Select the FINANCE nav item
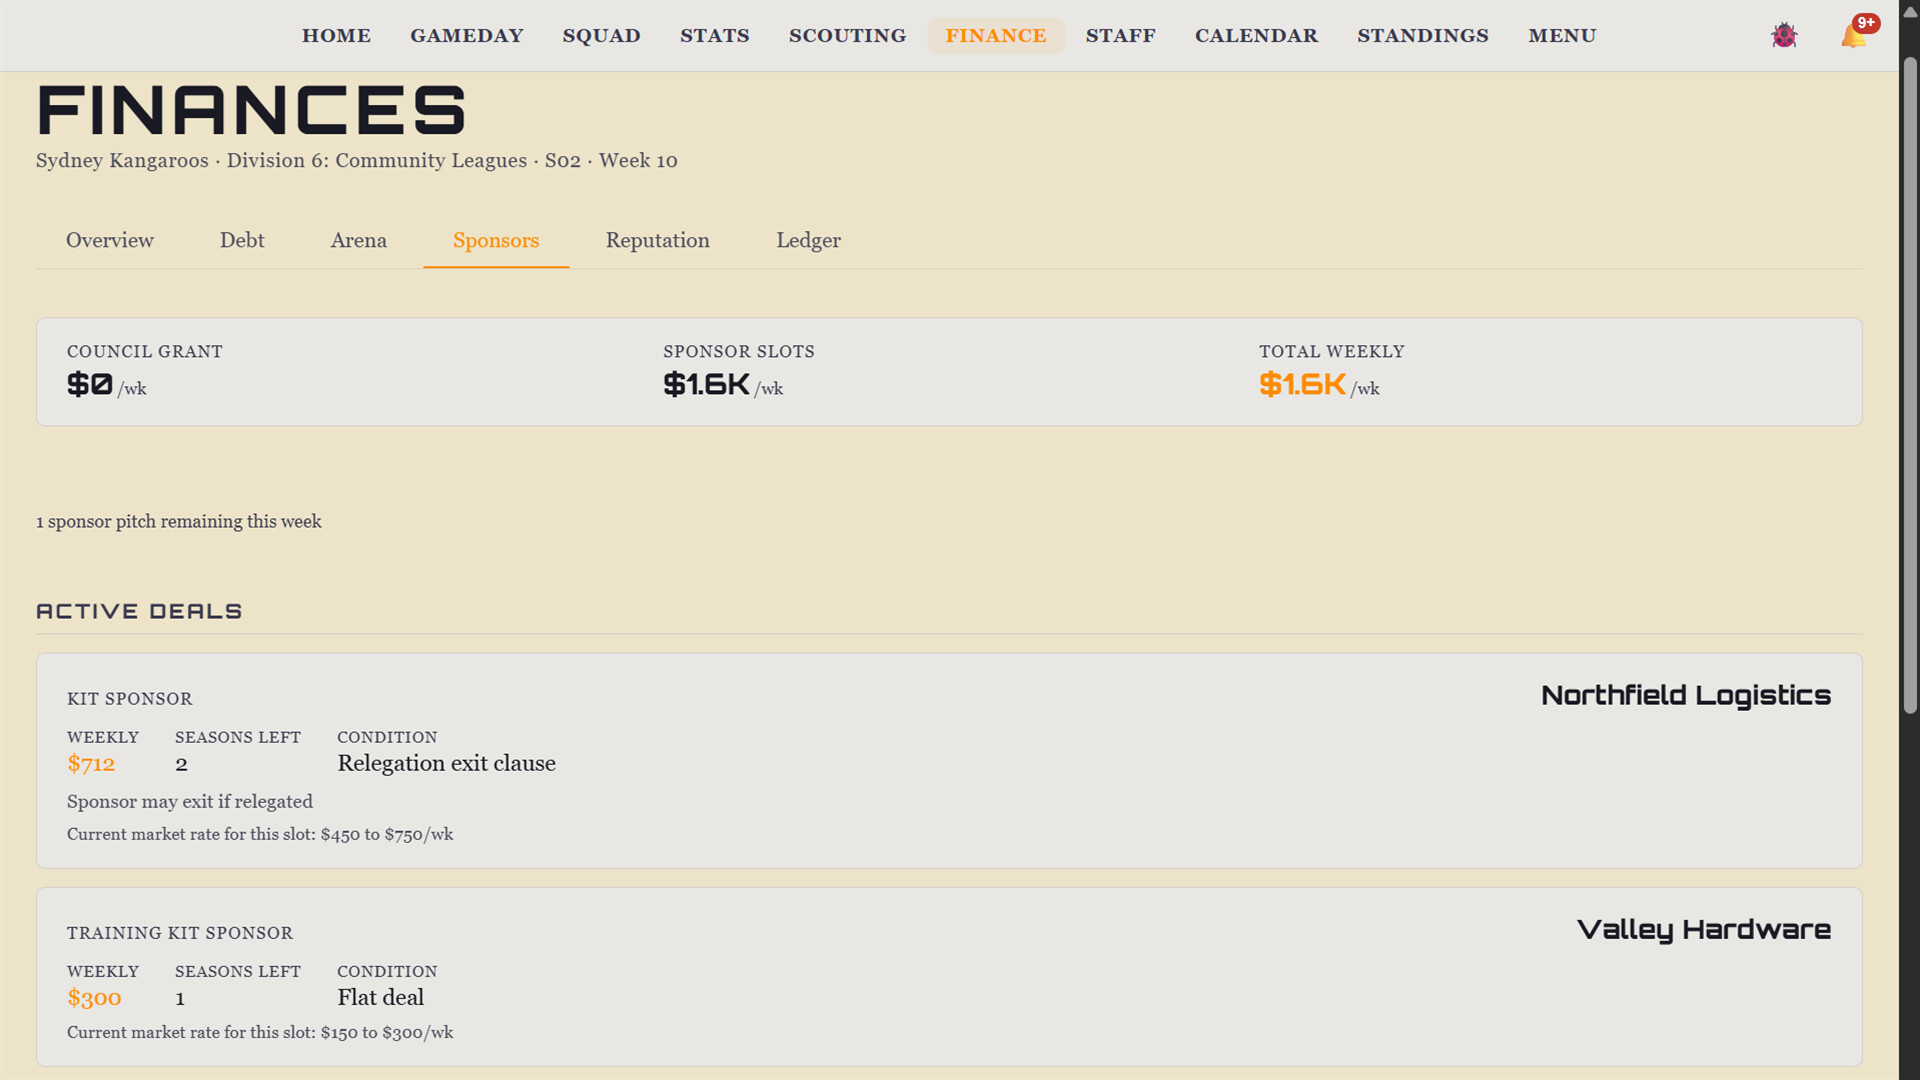The height and width of the screenshot is (1080, 1920). click(x=996, y=36)
